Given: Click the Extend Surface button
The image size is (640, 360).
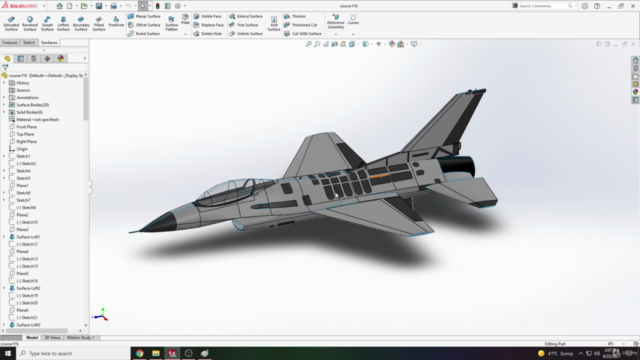Looking at the screenshot, I should click(x=246, y=16).
